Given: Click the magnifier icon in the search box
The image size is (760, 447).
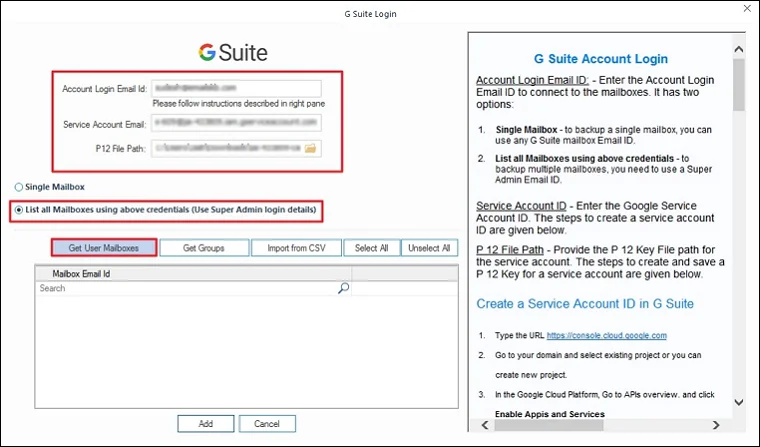Looking at the screenshot, I should coord(344,288).
